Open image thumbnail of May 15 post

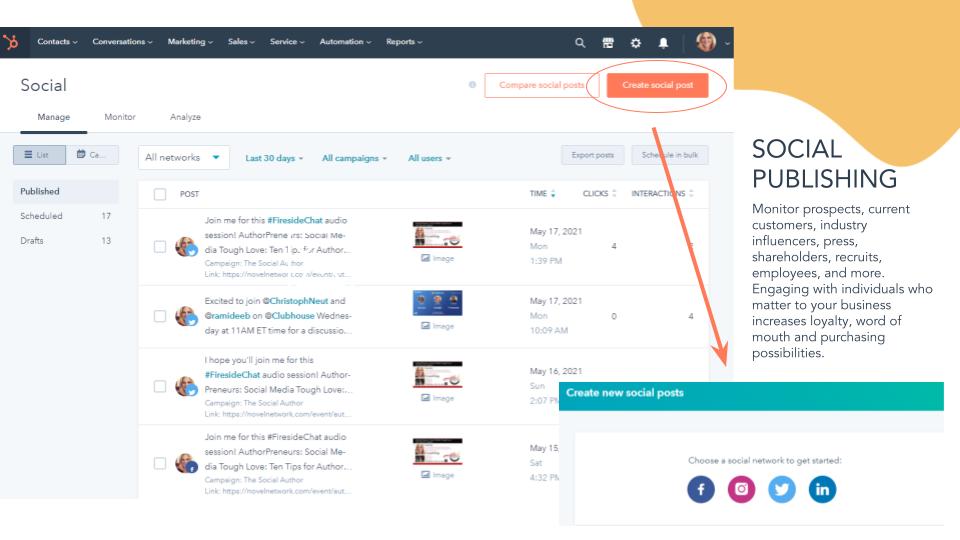tap(437, 451)
